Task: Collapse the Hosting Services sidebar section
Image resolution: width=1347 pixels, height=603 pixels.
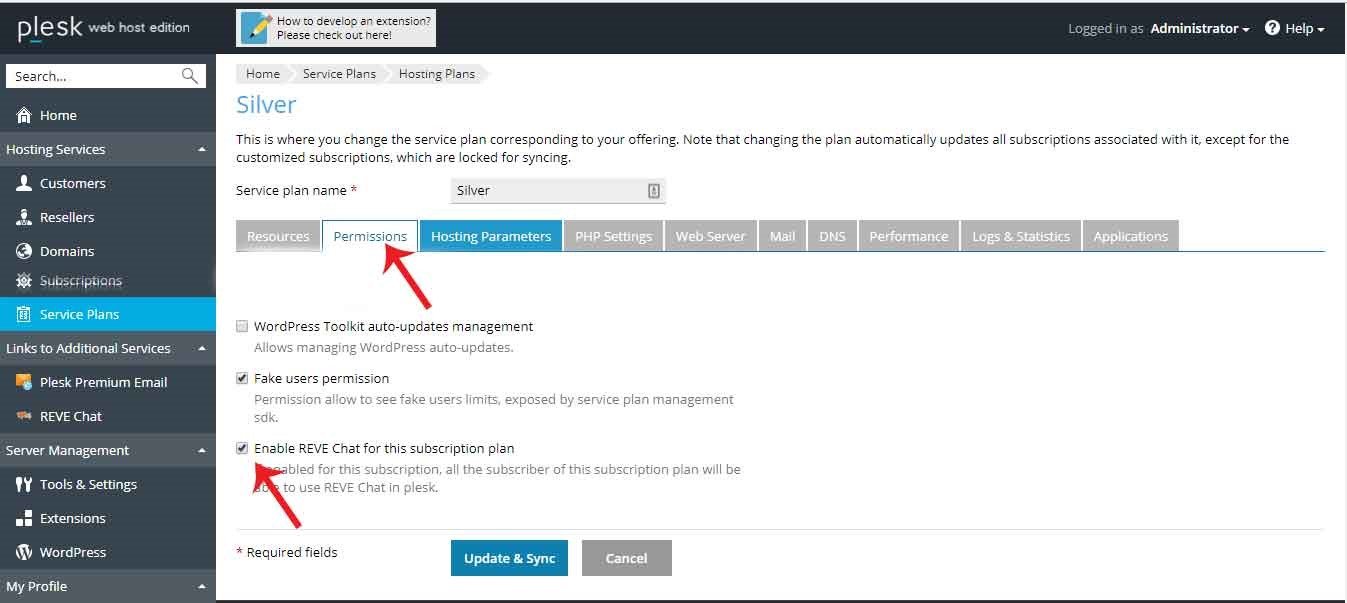Action: point(202,150)
